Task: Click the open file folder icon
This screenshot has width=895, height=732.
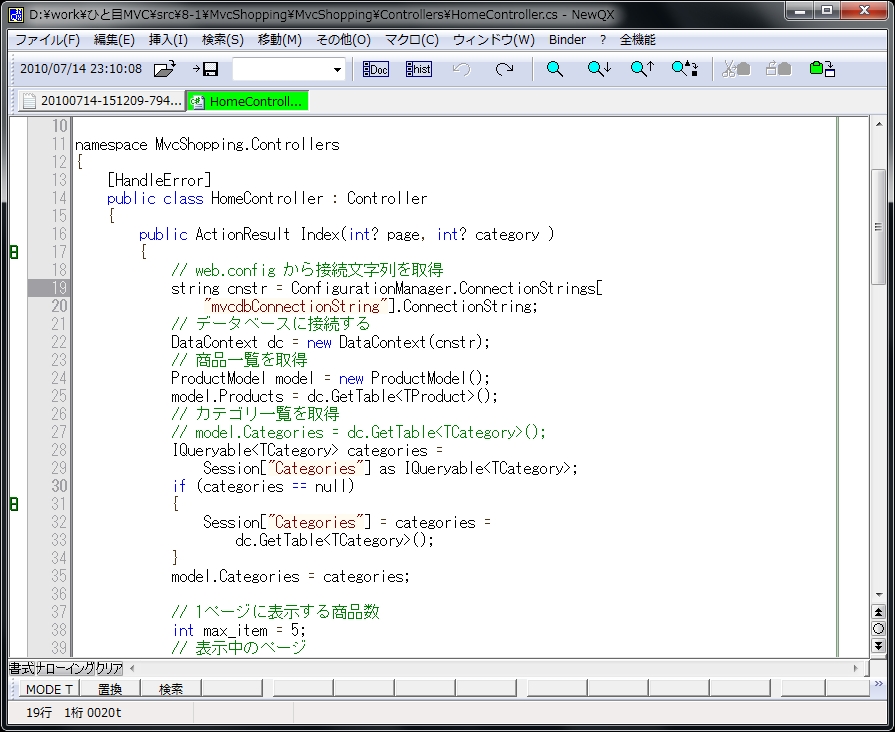Action: 165,69
